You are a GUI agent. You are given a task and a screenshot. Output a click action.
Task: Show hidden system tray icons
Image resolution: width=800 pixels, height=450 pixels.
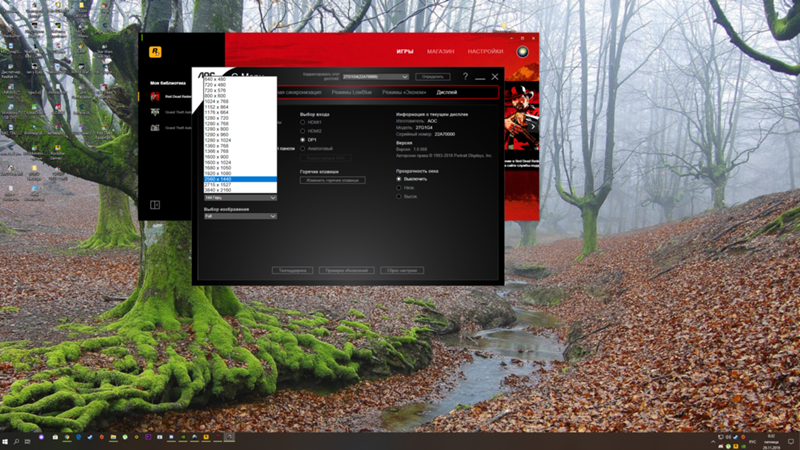click(713, 442)
